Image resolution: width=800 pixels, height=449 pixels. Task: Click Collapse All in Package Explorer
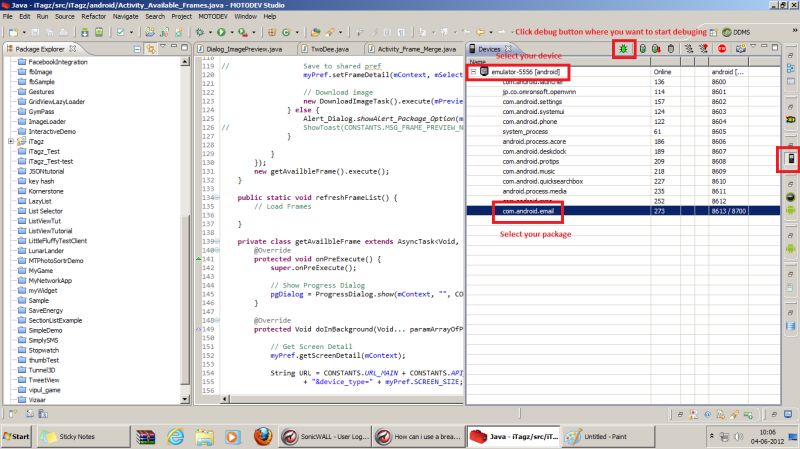137,49
